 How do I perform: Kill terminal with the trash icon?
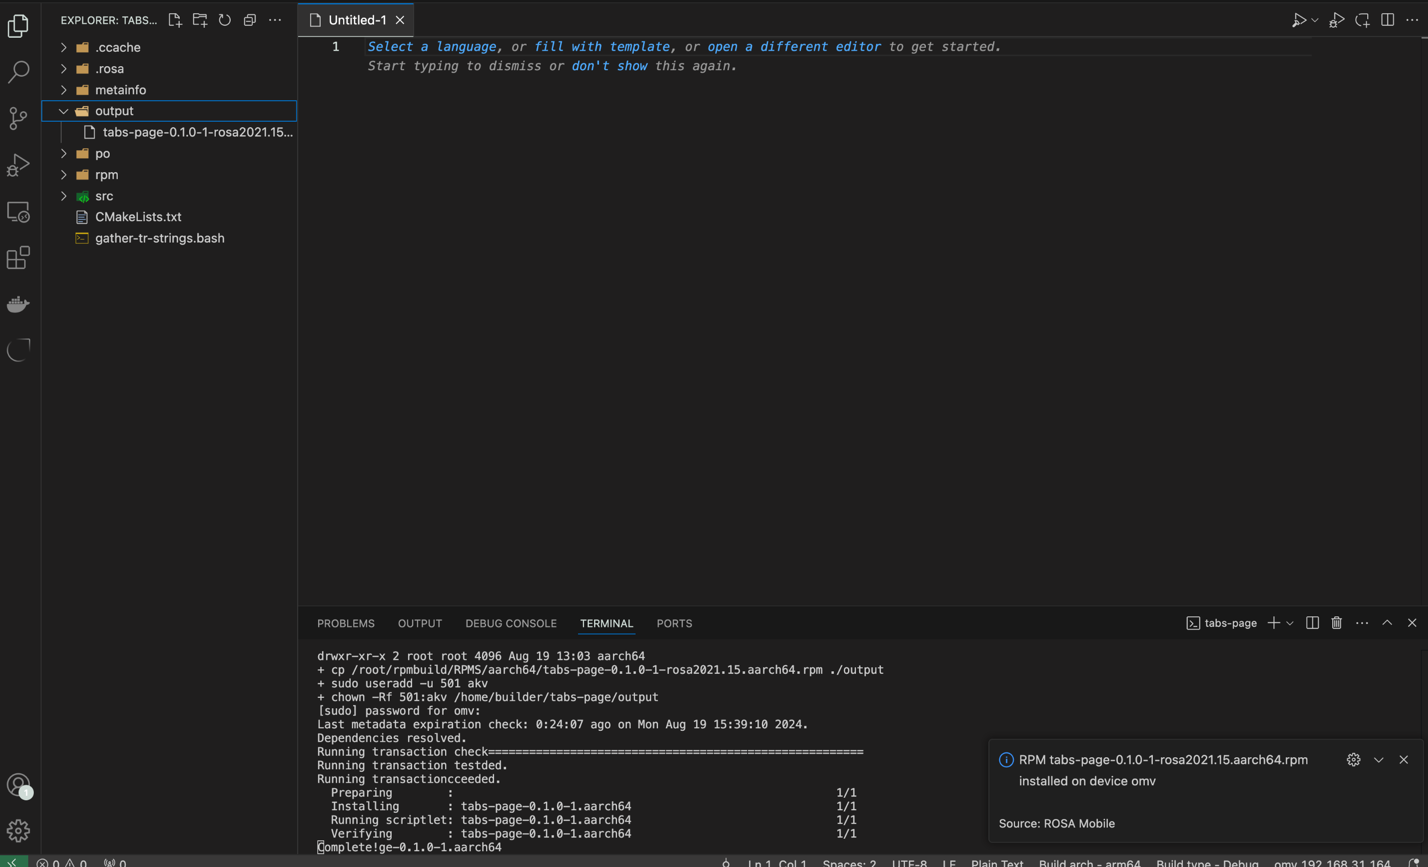tap(1337, 623)
